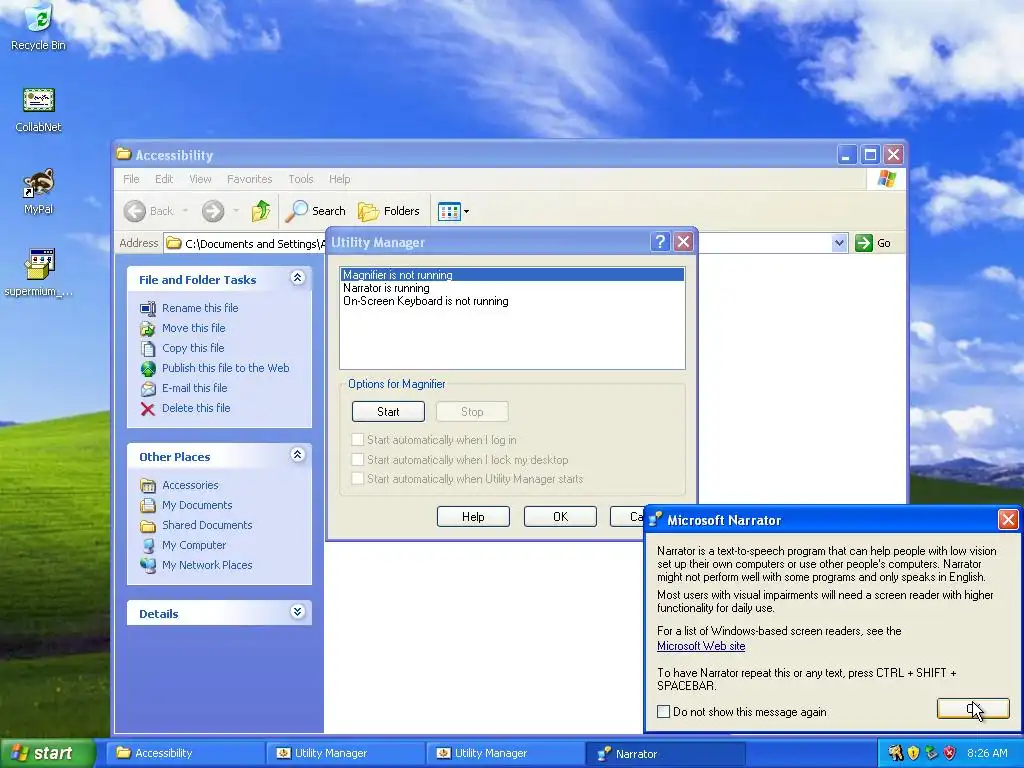Select the CollabNet desktop icon

pyautogui.click(x=38, y=110)
